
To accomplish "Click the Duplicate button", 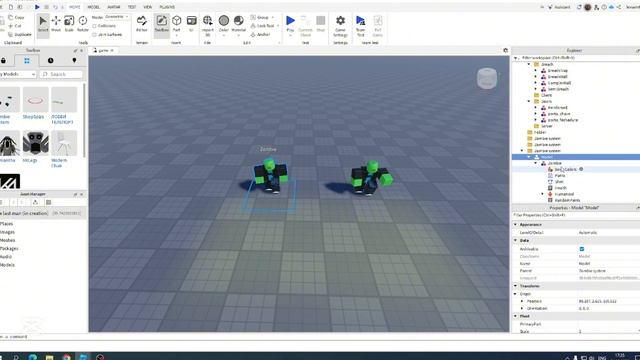I will pos(19,34).
